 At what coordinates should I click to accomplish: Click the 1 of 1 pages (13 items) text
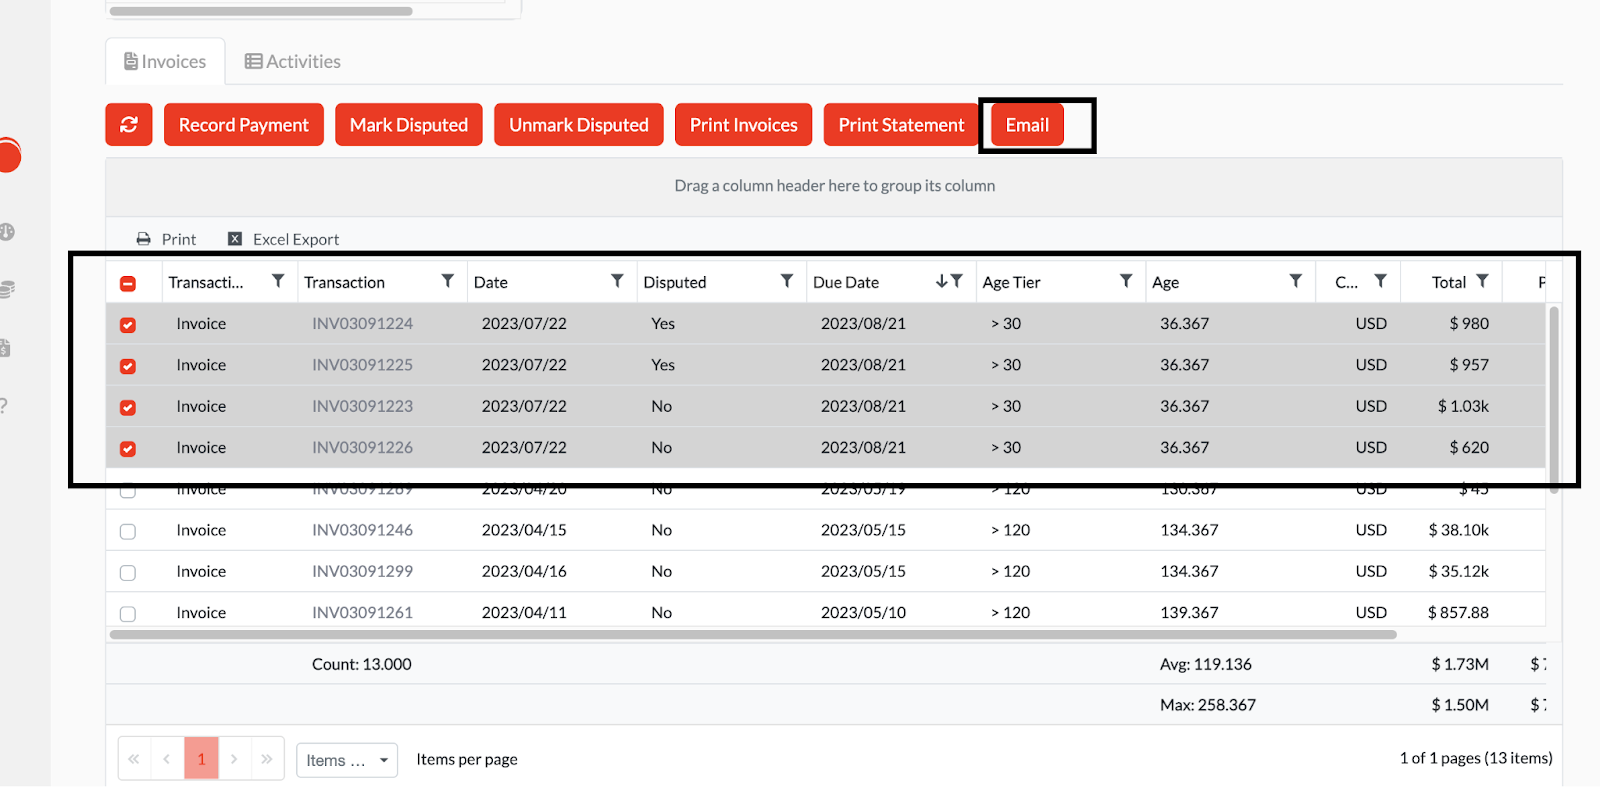(1476, 758)
